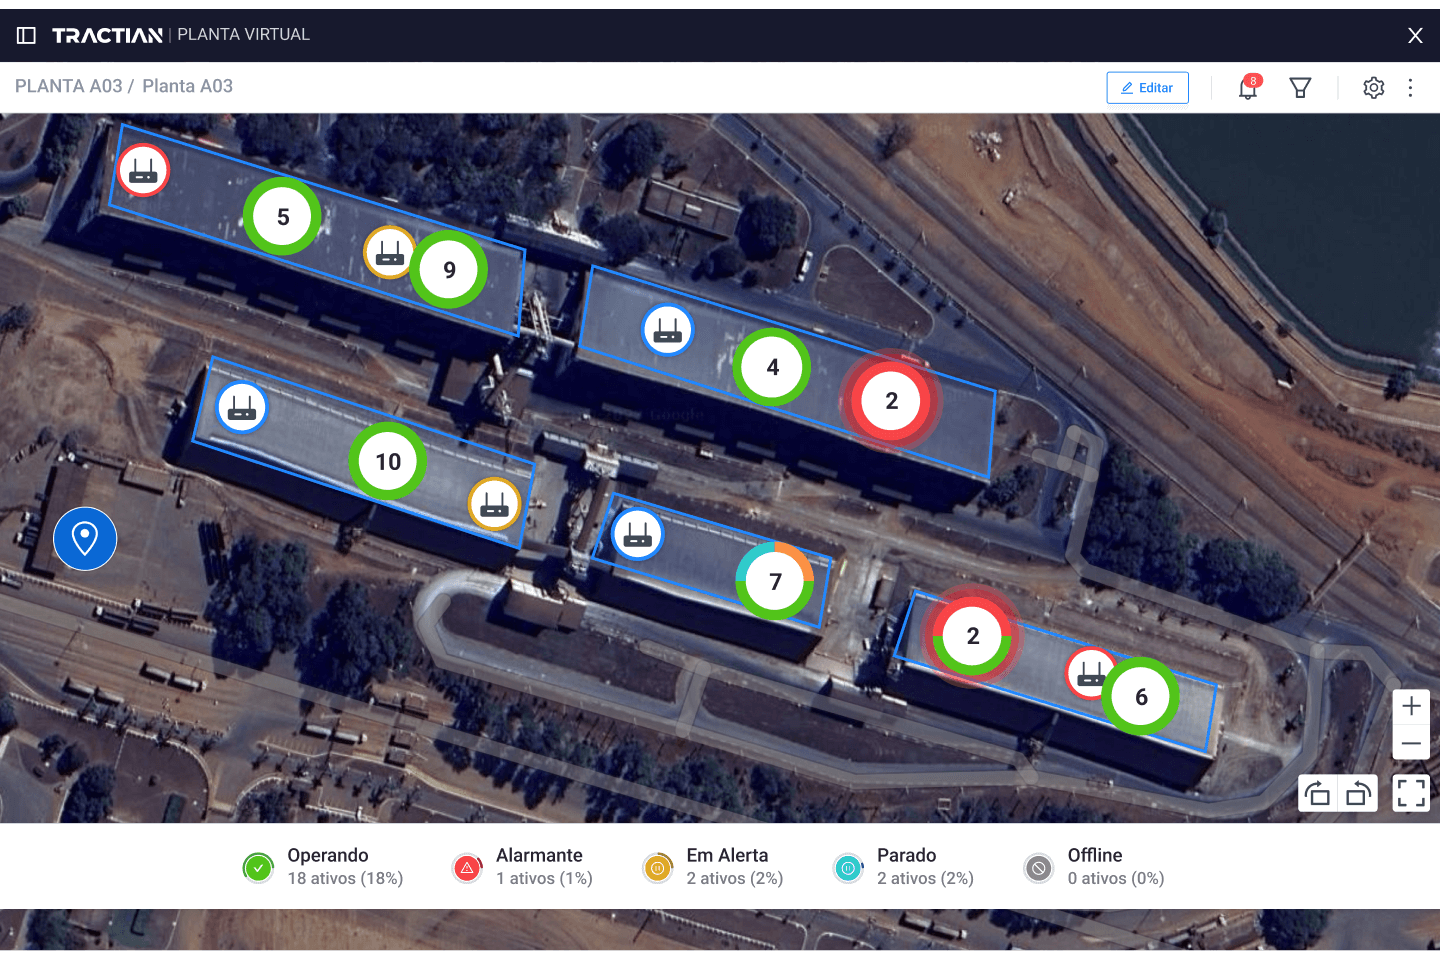
Task: Zoom out with the minus button
Action: click(x=1411, y=743)
